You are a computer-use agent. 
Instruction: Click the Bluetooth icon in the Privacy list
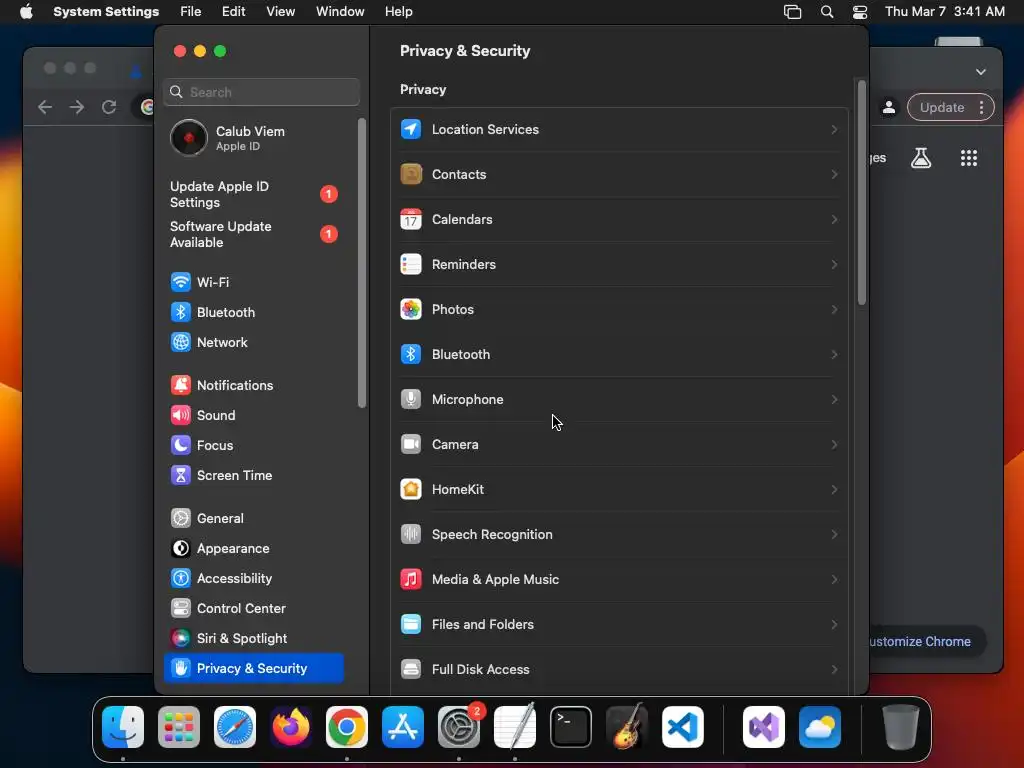(411, 355)
